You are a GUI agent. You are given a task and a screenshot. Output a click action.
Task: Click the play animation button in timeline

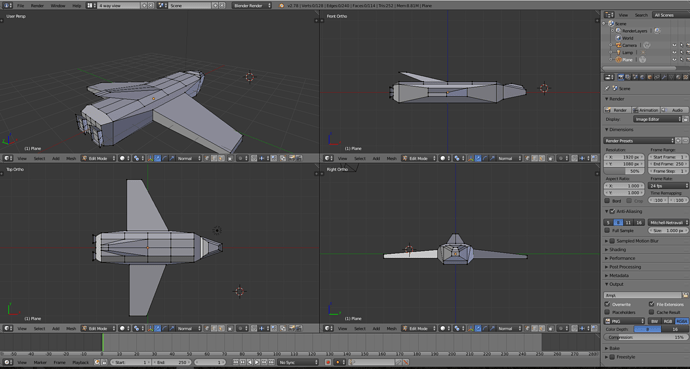tap(257, 362)
